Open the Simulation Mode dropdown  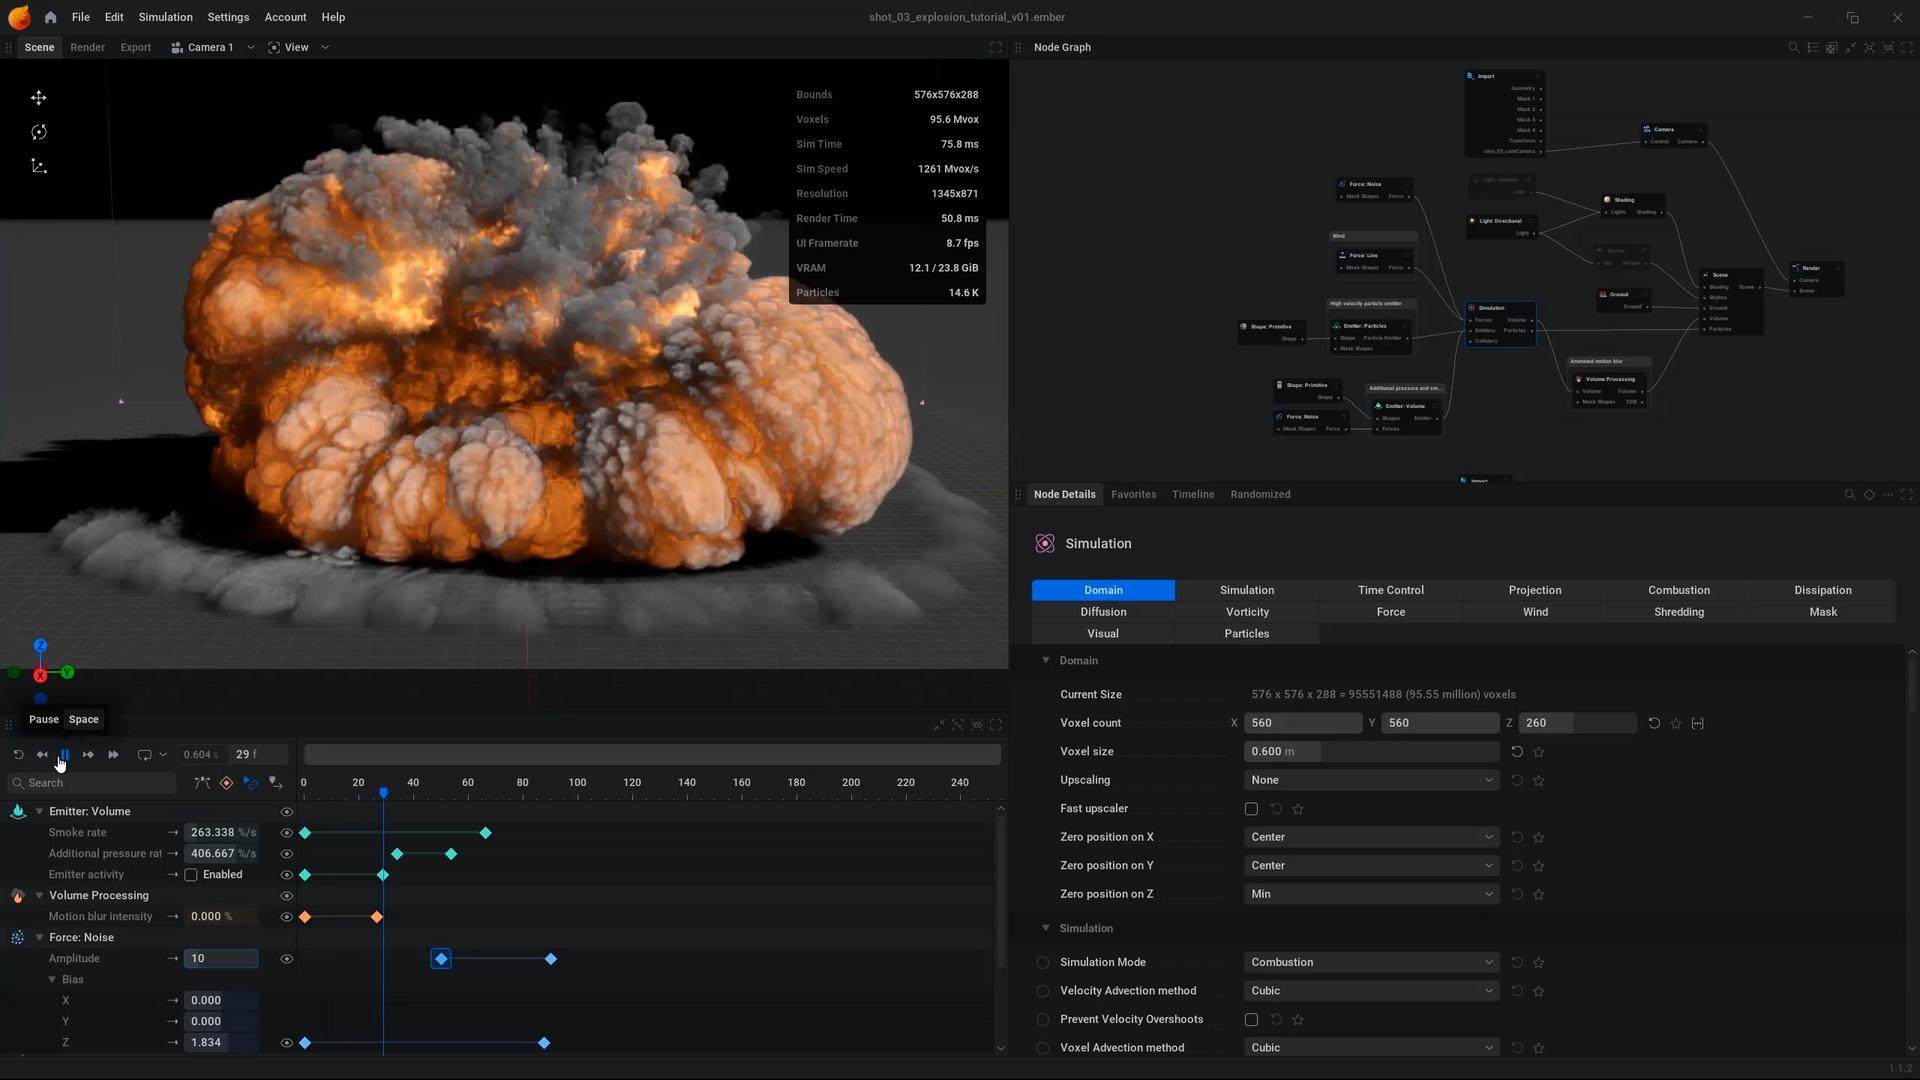[1370, 962]
